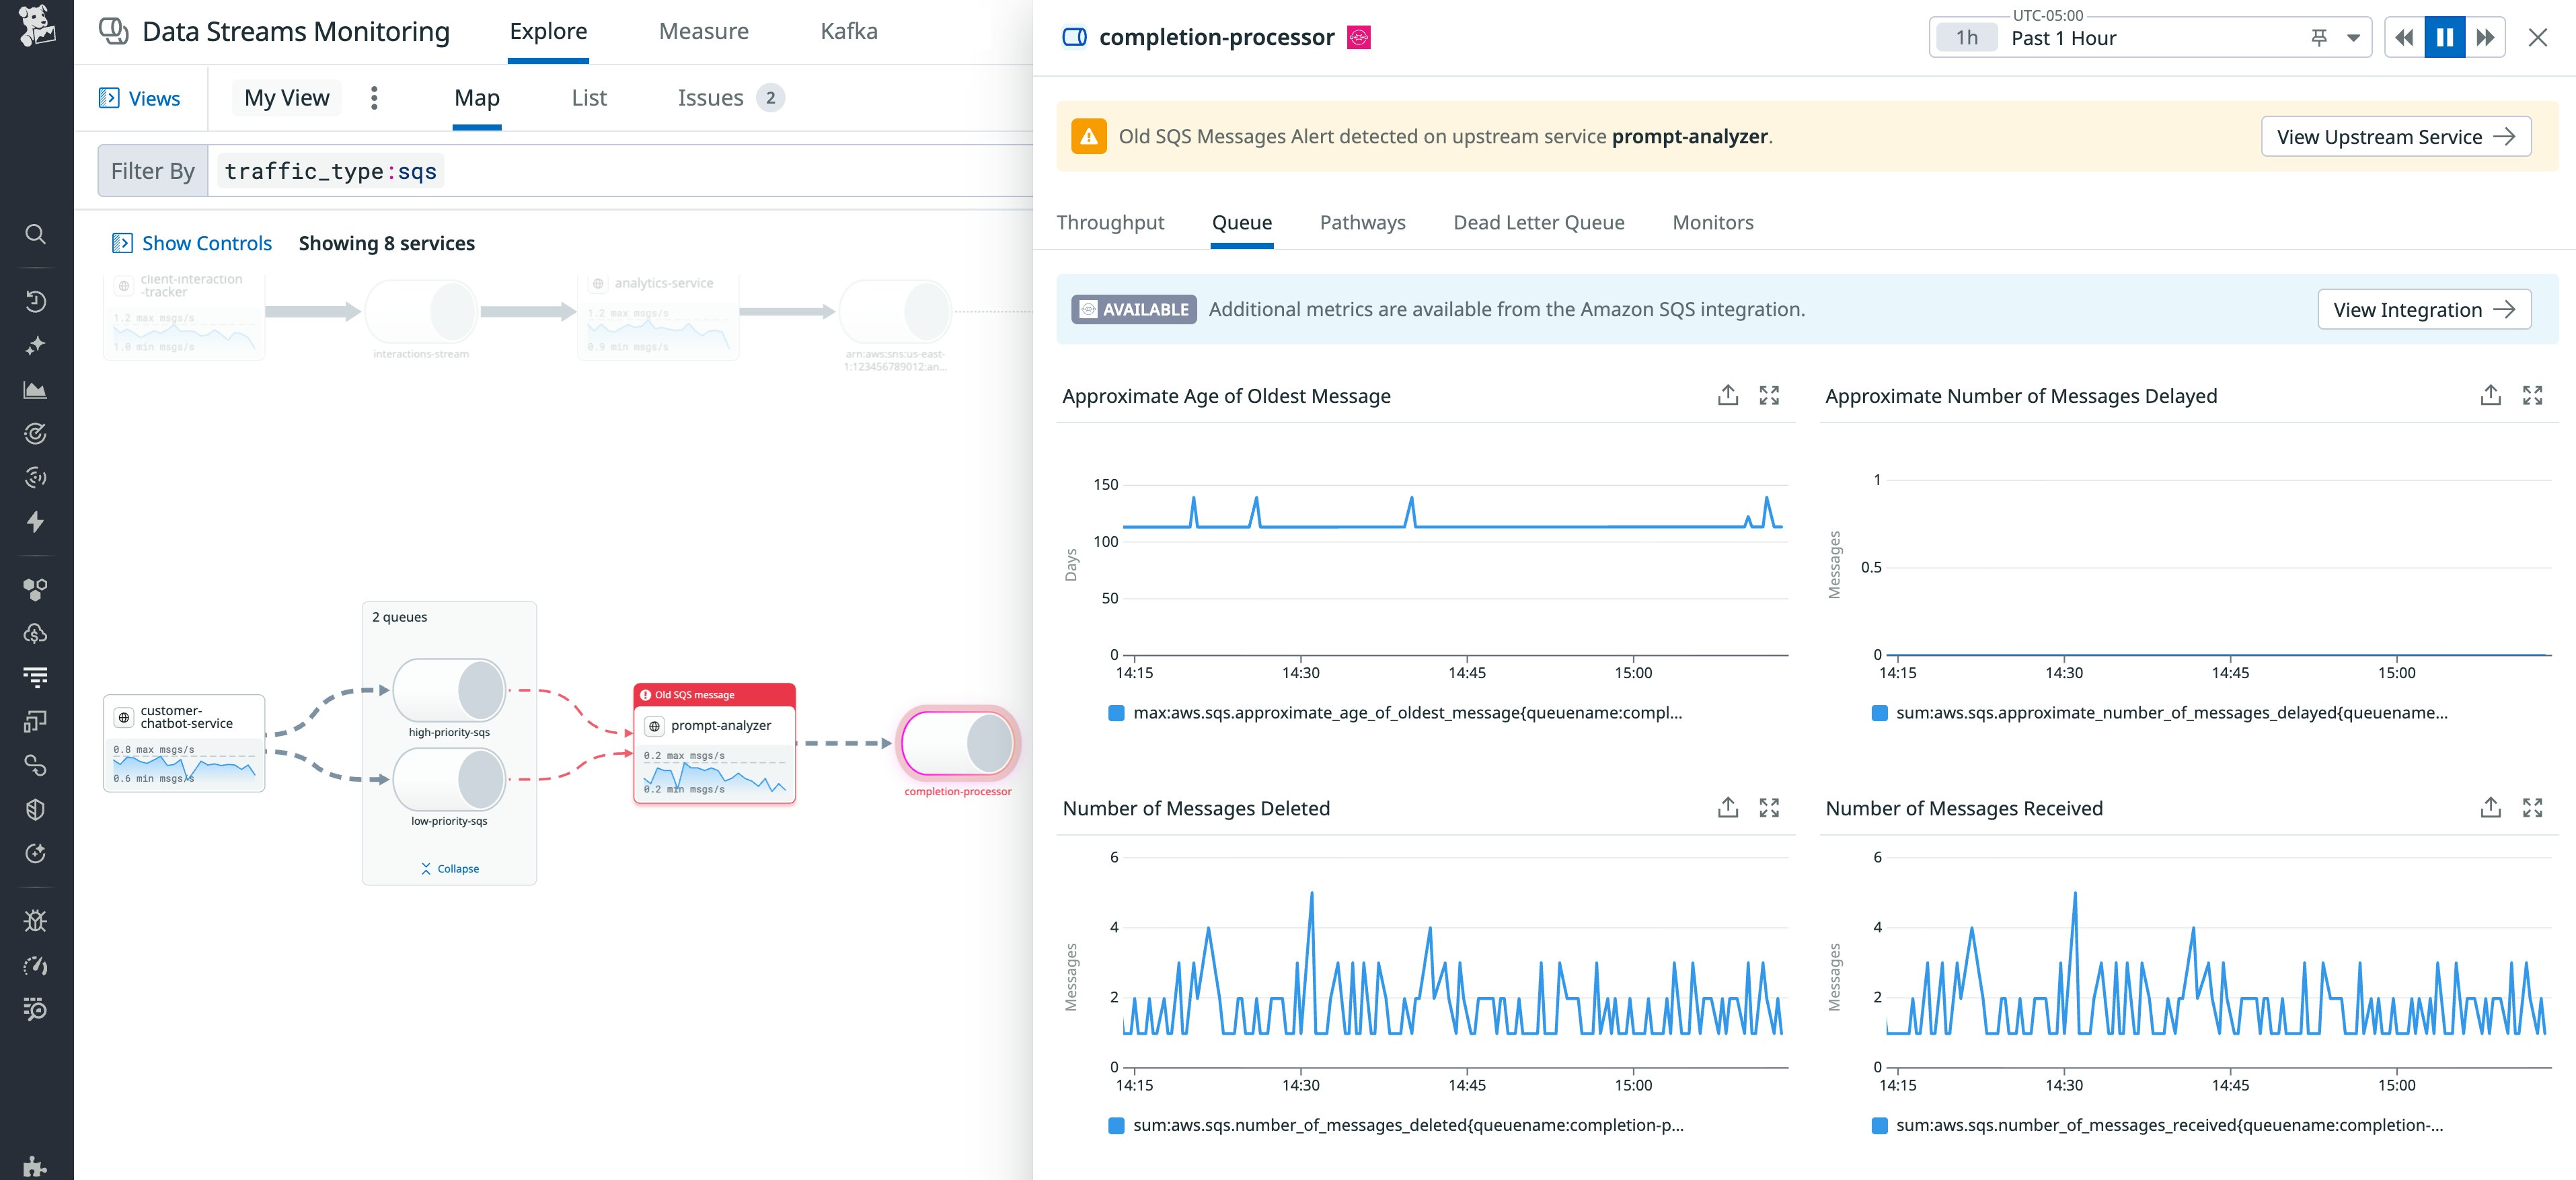Export the Approximate Age of Oldest Message graph
The width and height of the screenshot is (2576, 1180).
[x=1727, y=395]
